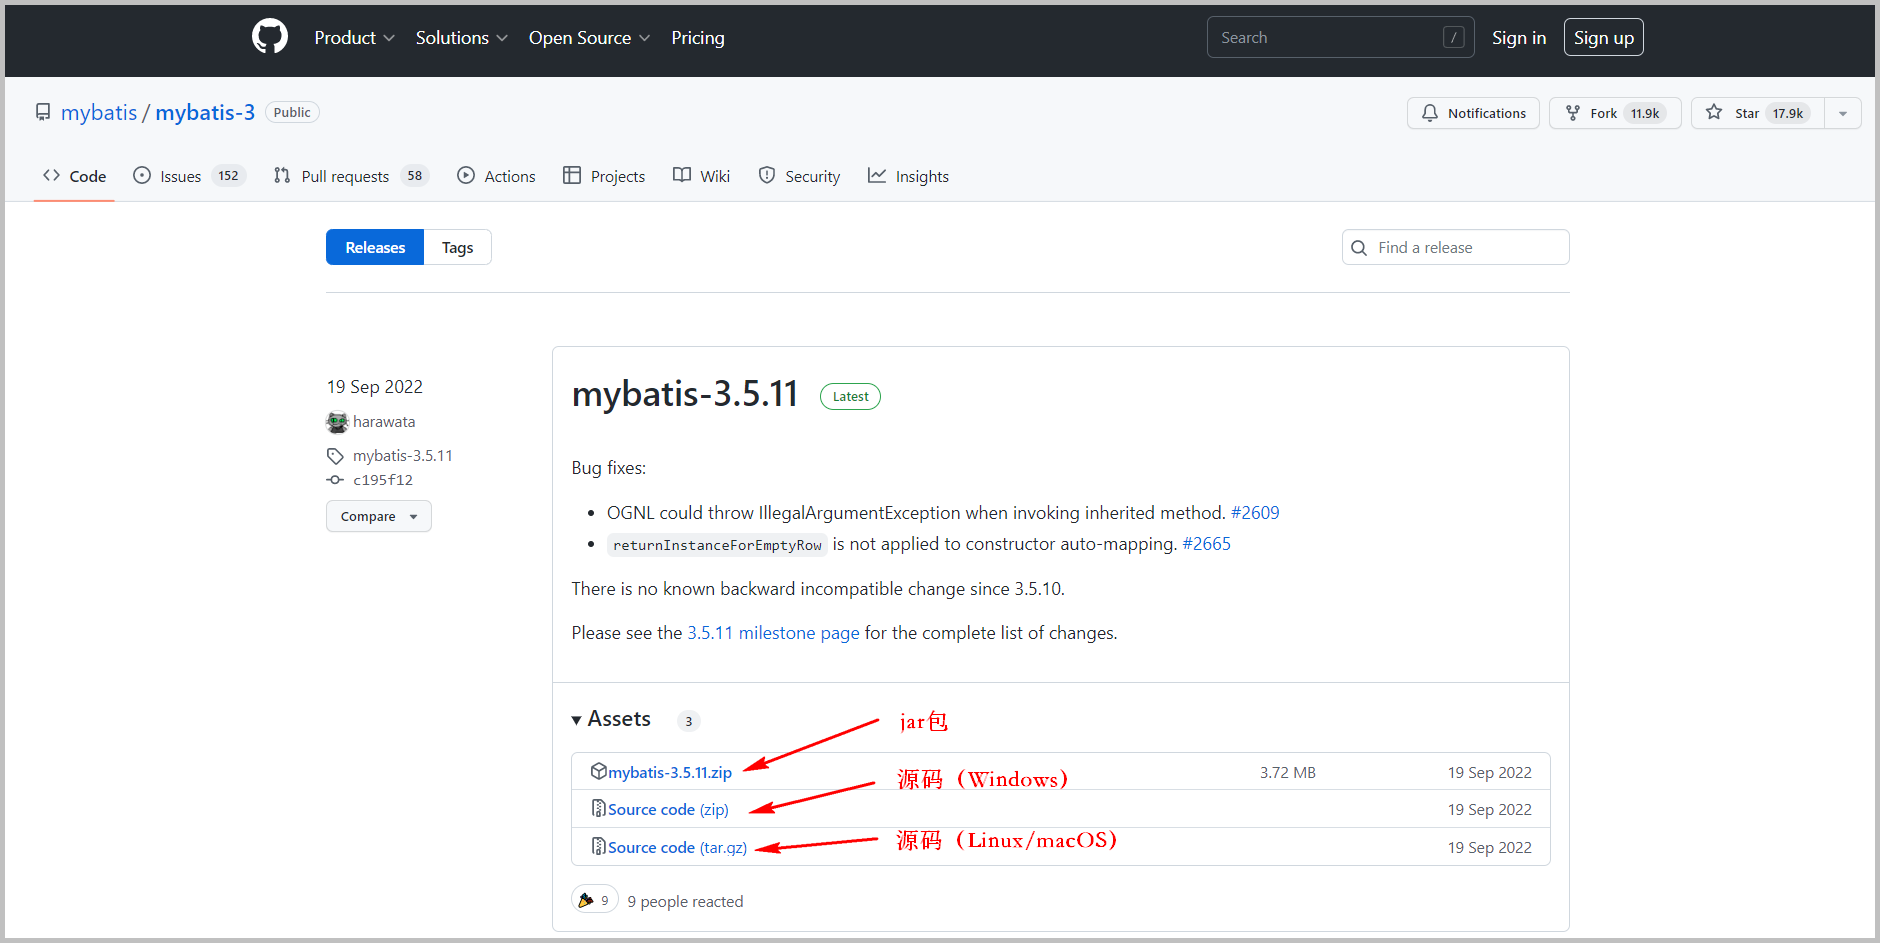The height and width of the screenshot is (943, 1880).
Task: Click the repository book icon beside mybatis
Action: (x=43, y=112)
